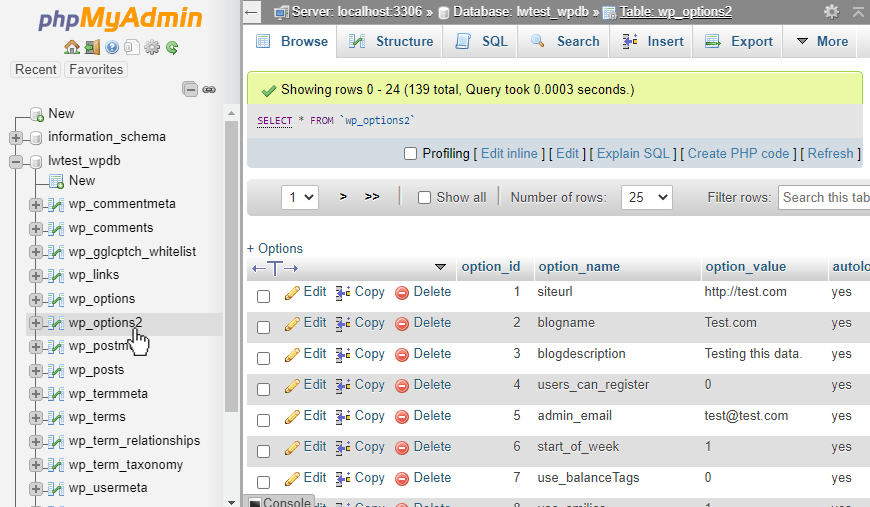Viewport: 870px width, 507px height.
Task: Click table icon beside wp_commentmeta
Action: (55, 205)
